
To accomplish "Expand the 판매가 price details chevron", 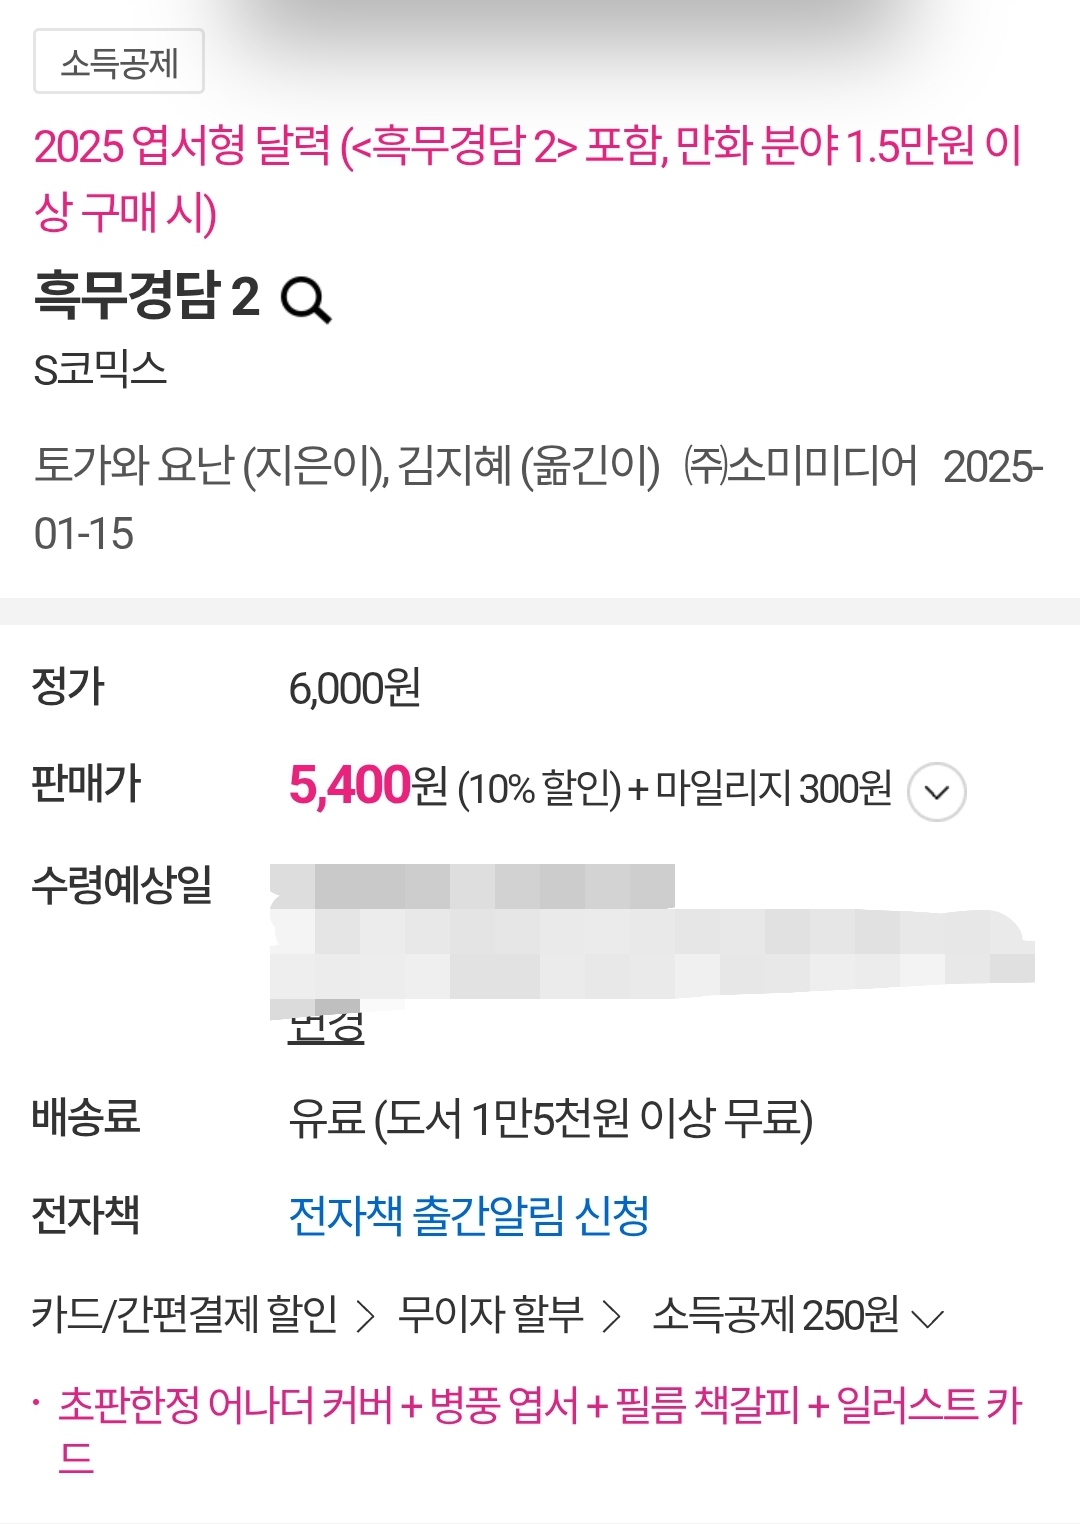I will [936, 792].
